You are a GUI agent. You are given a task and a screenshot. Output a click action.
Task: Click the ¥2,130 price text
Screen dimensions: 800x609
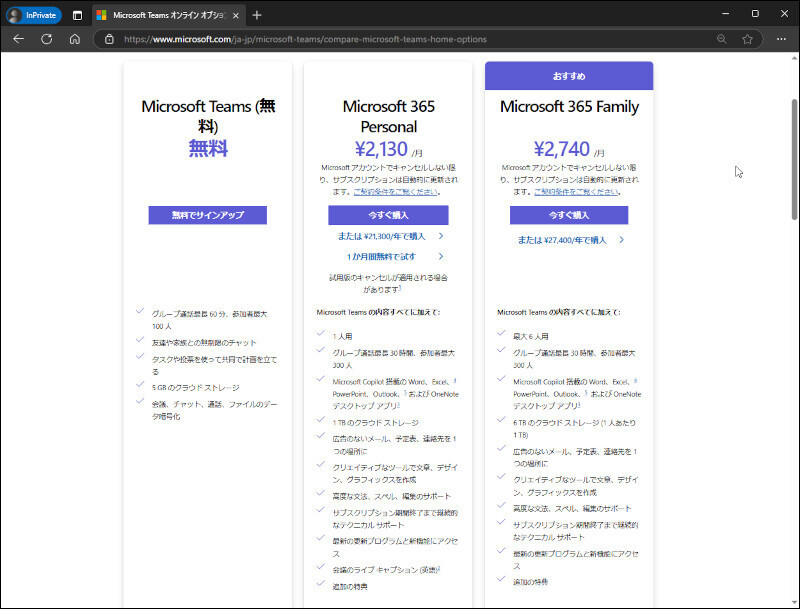click(381, 149)
